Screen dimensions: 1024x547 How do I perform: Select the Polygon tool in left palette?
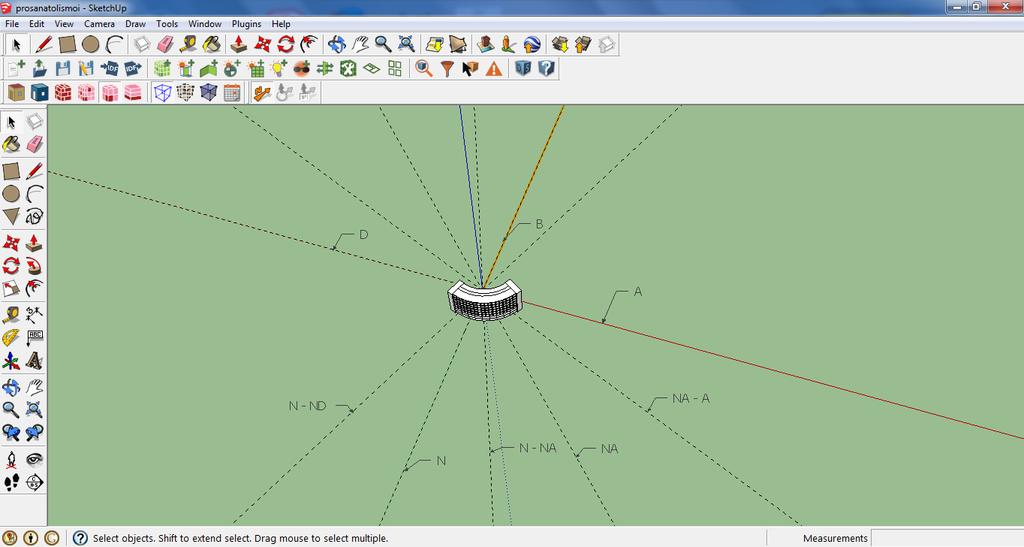[11, 217]
